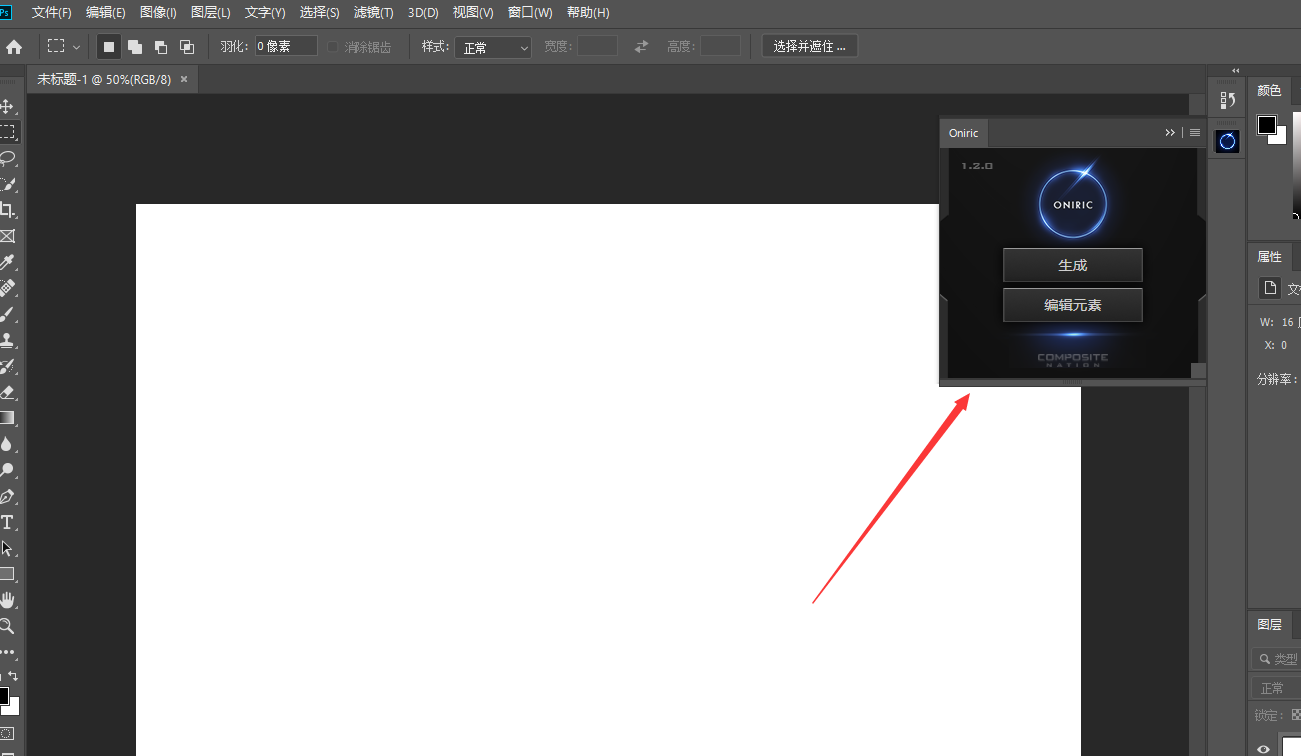Switch marquee mode to add to selection
The height and width of the screenshot is (756, 1301).
click(134, 45)
